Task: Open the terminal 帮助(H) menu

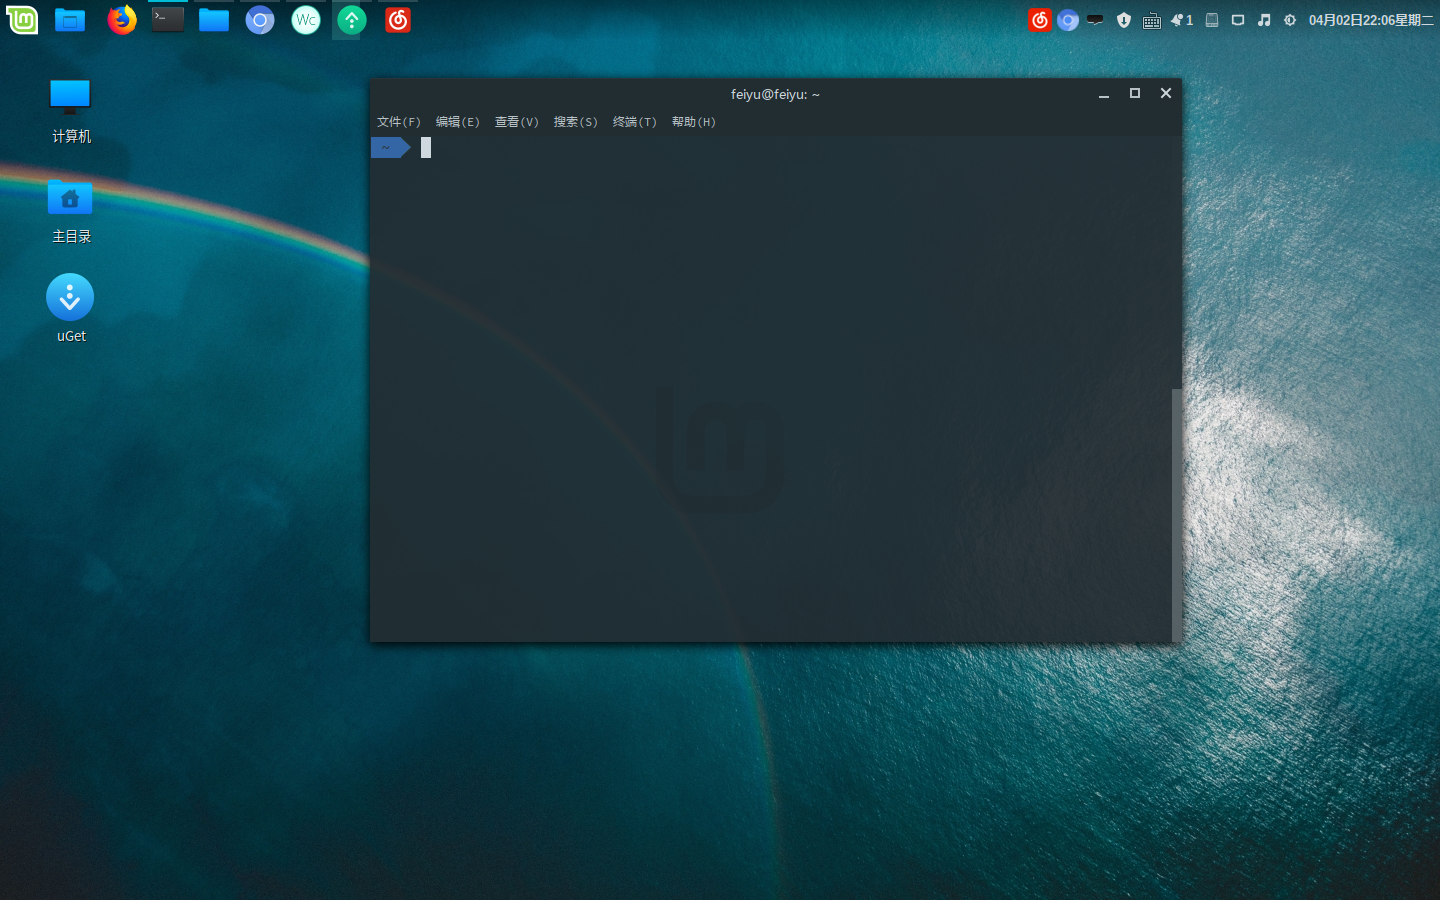Action: click(694, 122)
